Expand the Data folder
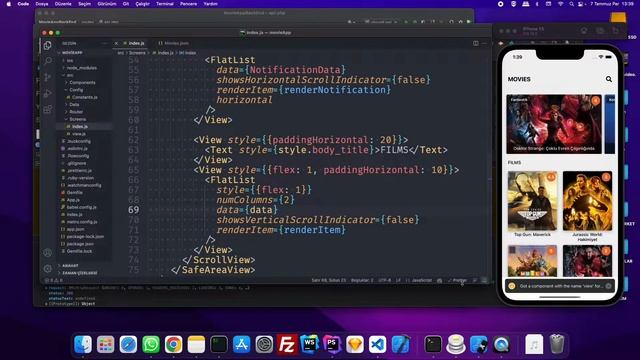The height and width of the screenshot is (360, 640). point(74,104)
